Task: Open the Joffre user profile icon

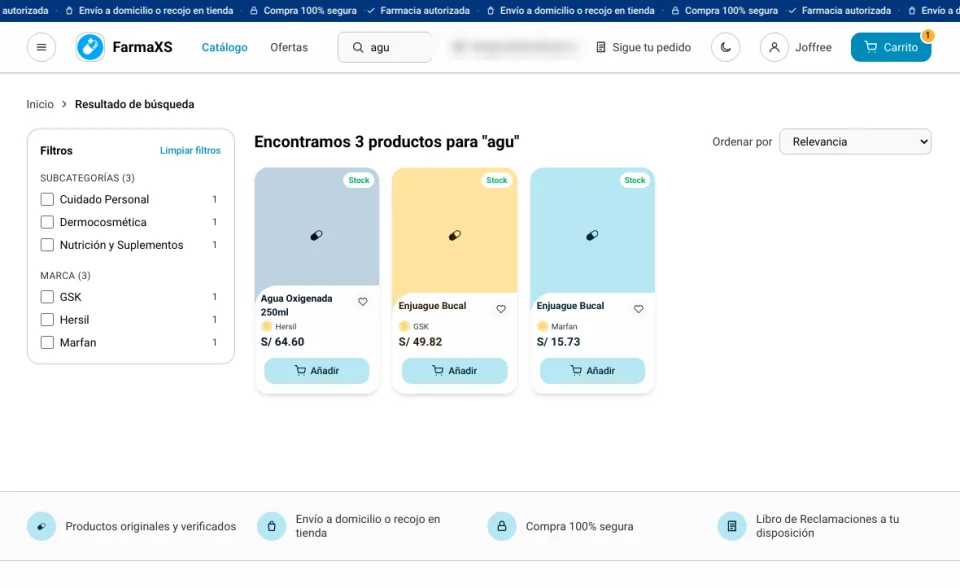Action: point(774,47)
